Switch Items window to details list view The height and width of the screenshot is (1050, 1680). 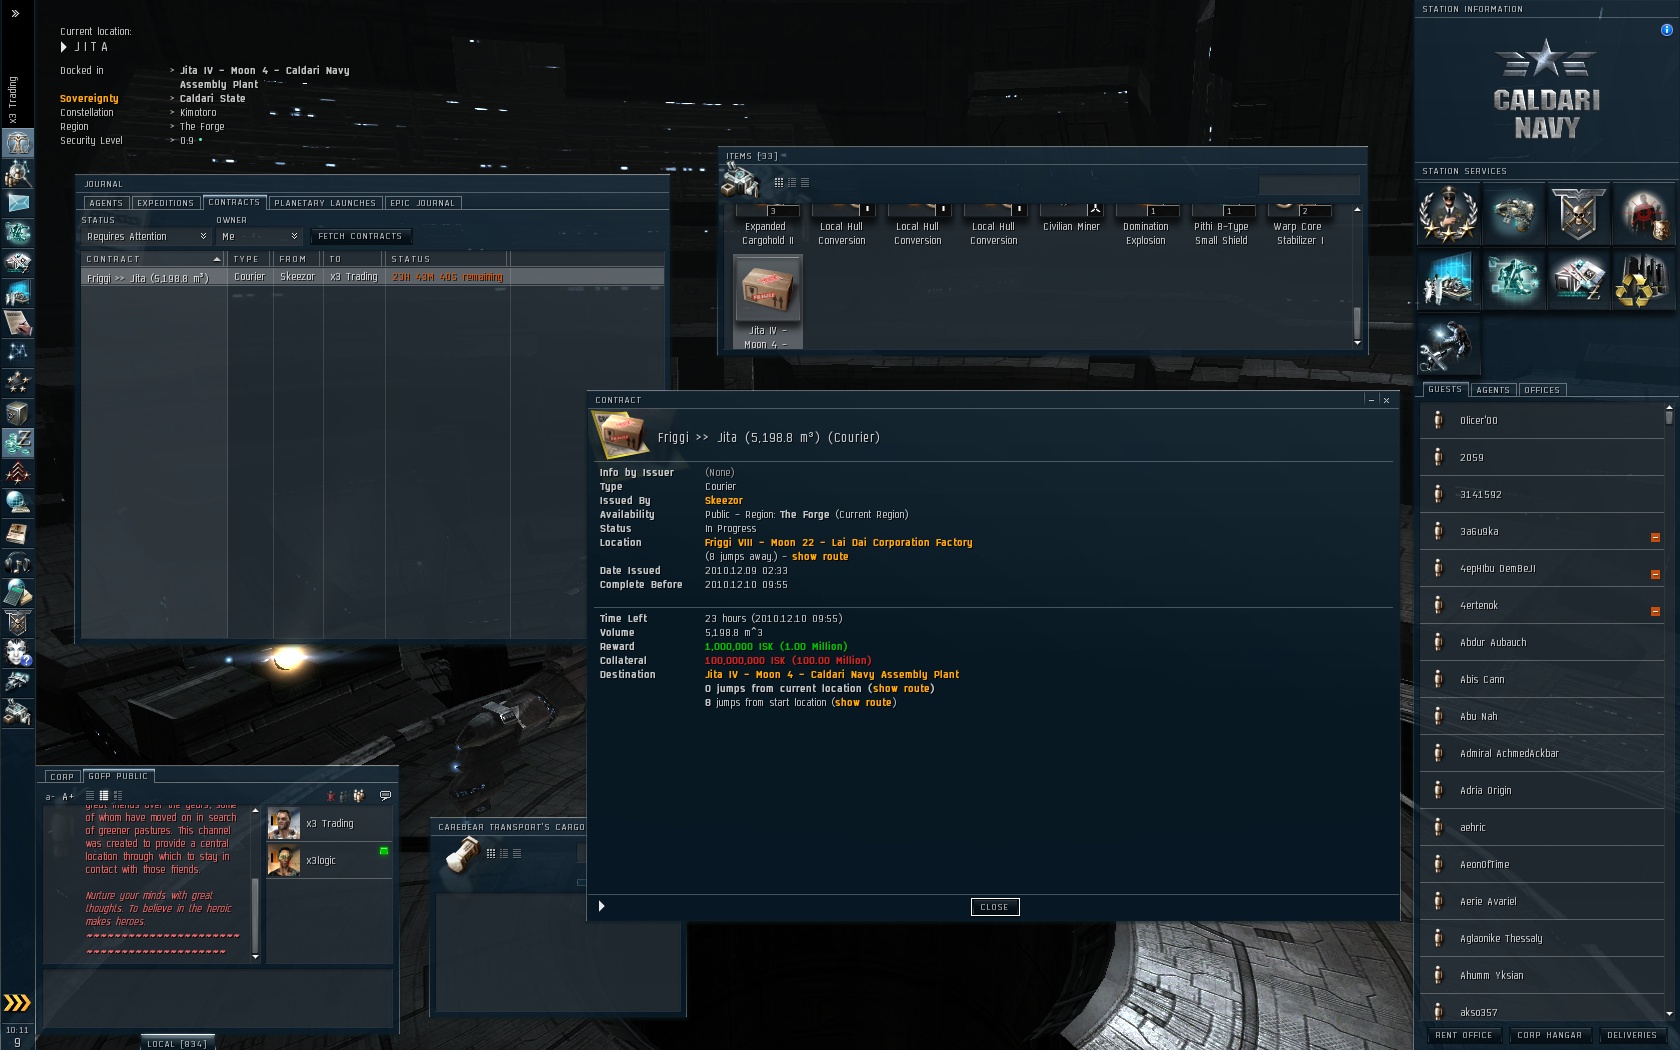click(792, 182)
